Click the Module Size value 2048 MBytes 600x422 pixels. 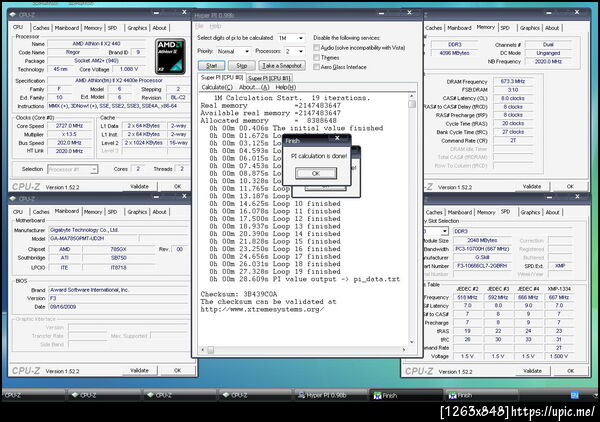(482, 241)
